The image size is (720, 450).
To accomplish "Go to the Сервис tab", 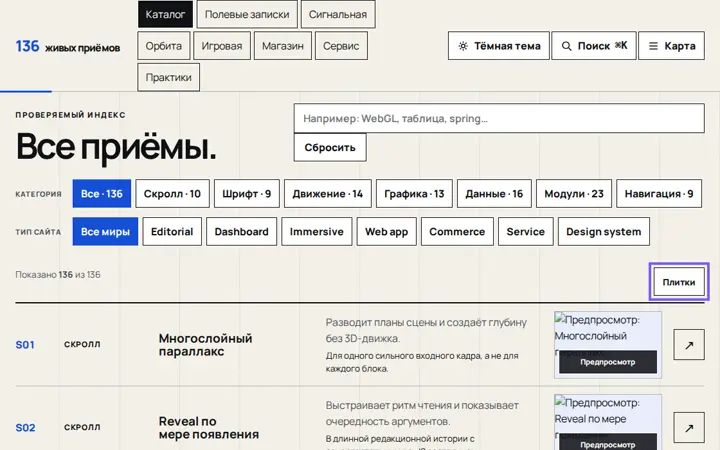I will pyautogui.click(x=341, y=45).
